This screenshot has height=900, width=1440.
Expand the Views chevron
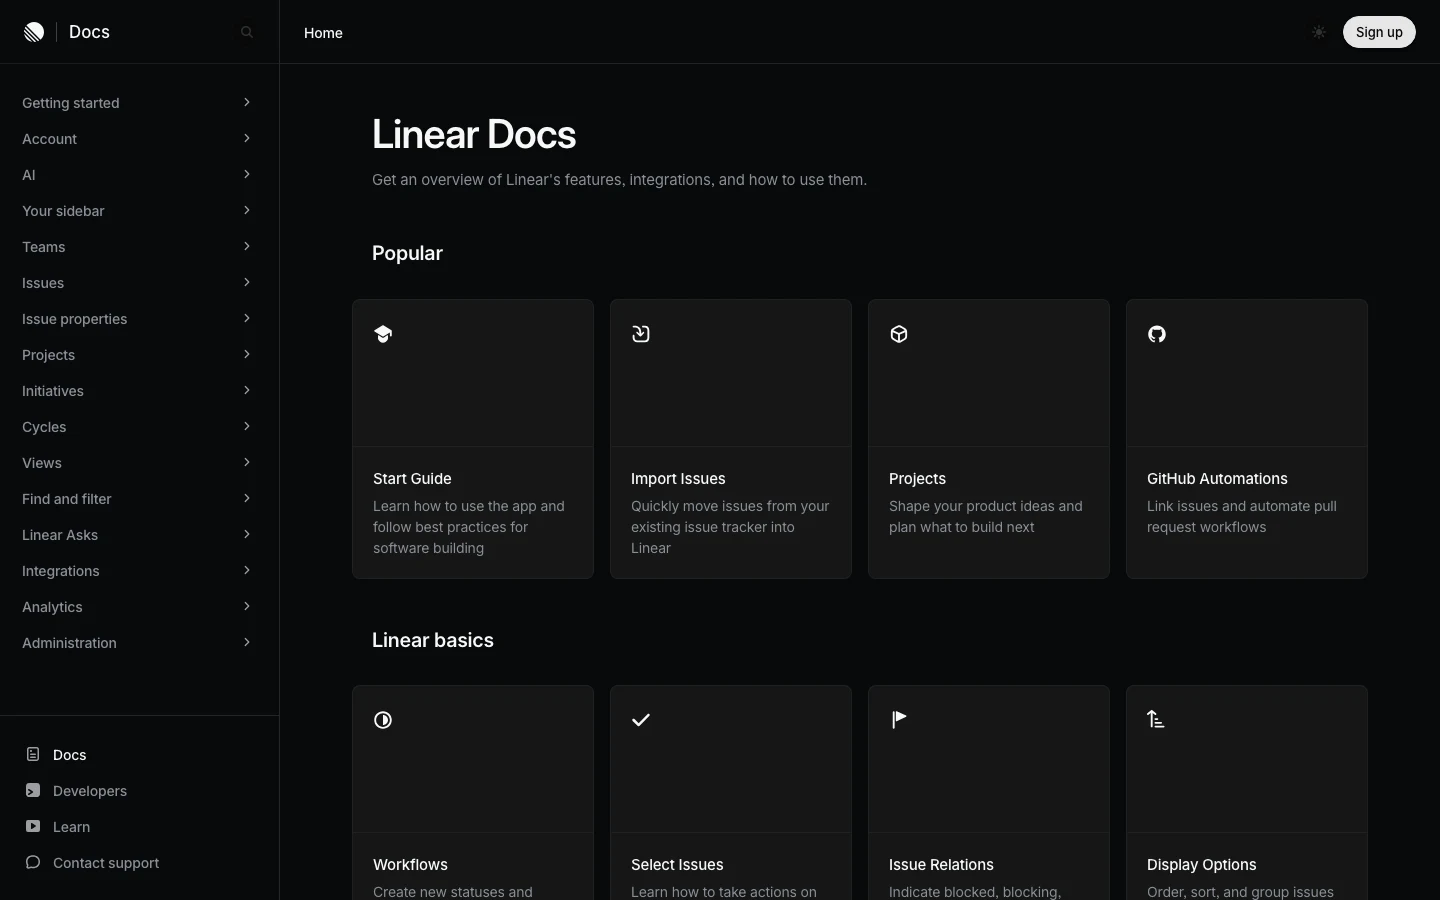coord(246,462)
